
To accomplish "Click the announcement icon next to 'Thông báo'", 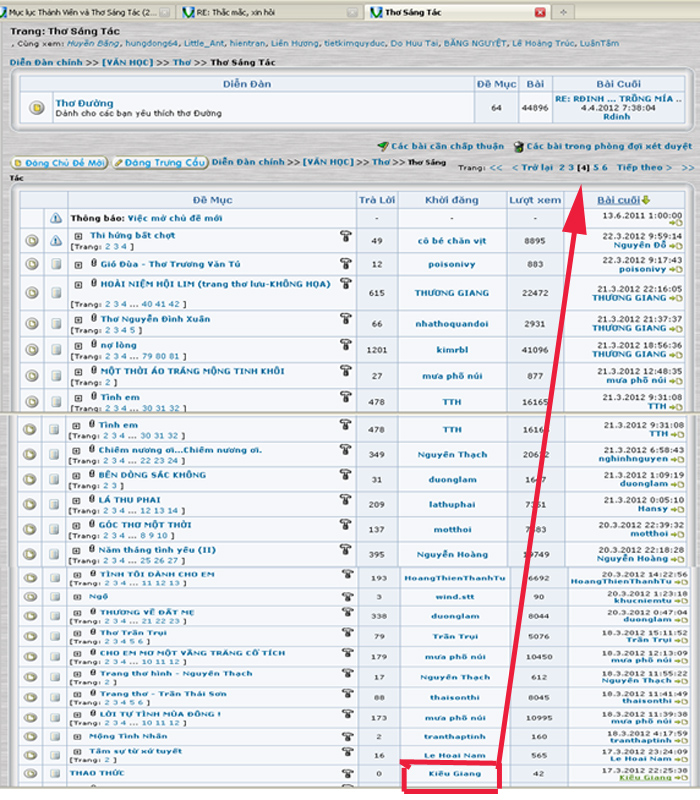I will coord(56,218).
